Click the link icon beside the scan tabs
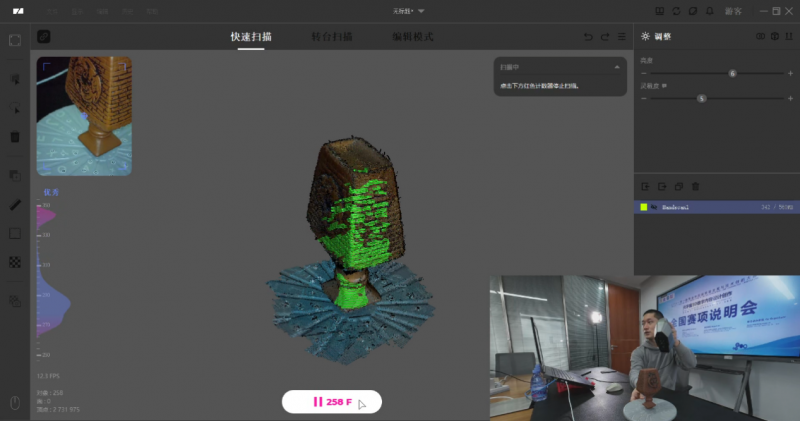Image resolution: width=800 pixels, height=421 pixels. click(44, 37)
